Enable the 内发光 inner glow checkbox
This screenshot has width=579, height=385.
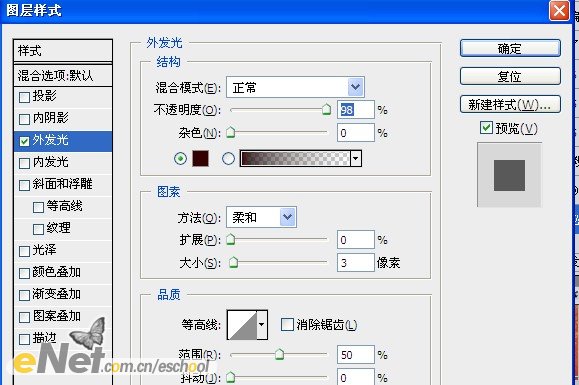(x=24, y=163)
